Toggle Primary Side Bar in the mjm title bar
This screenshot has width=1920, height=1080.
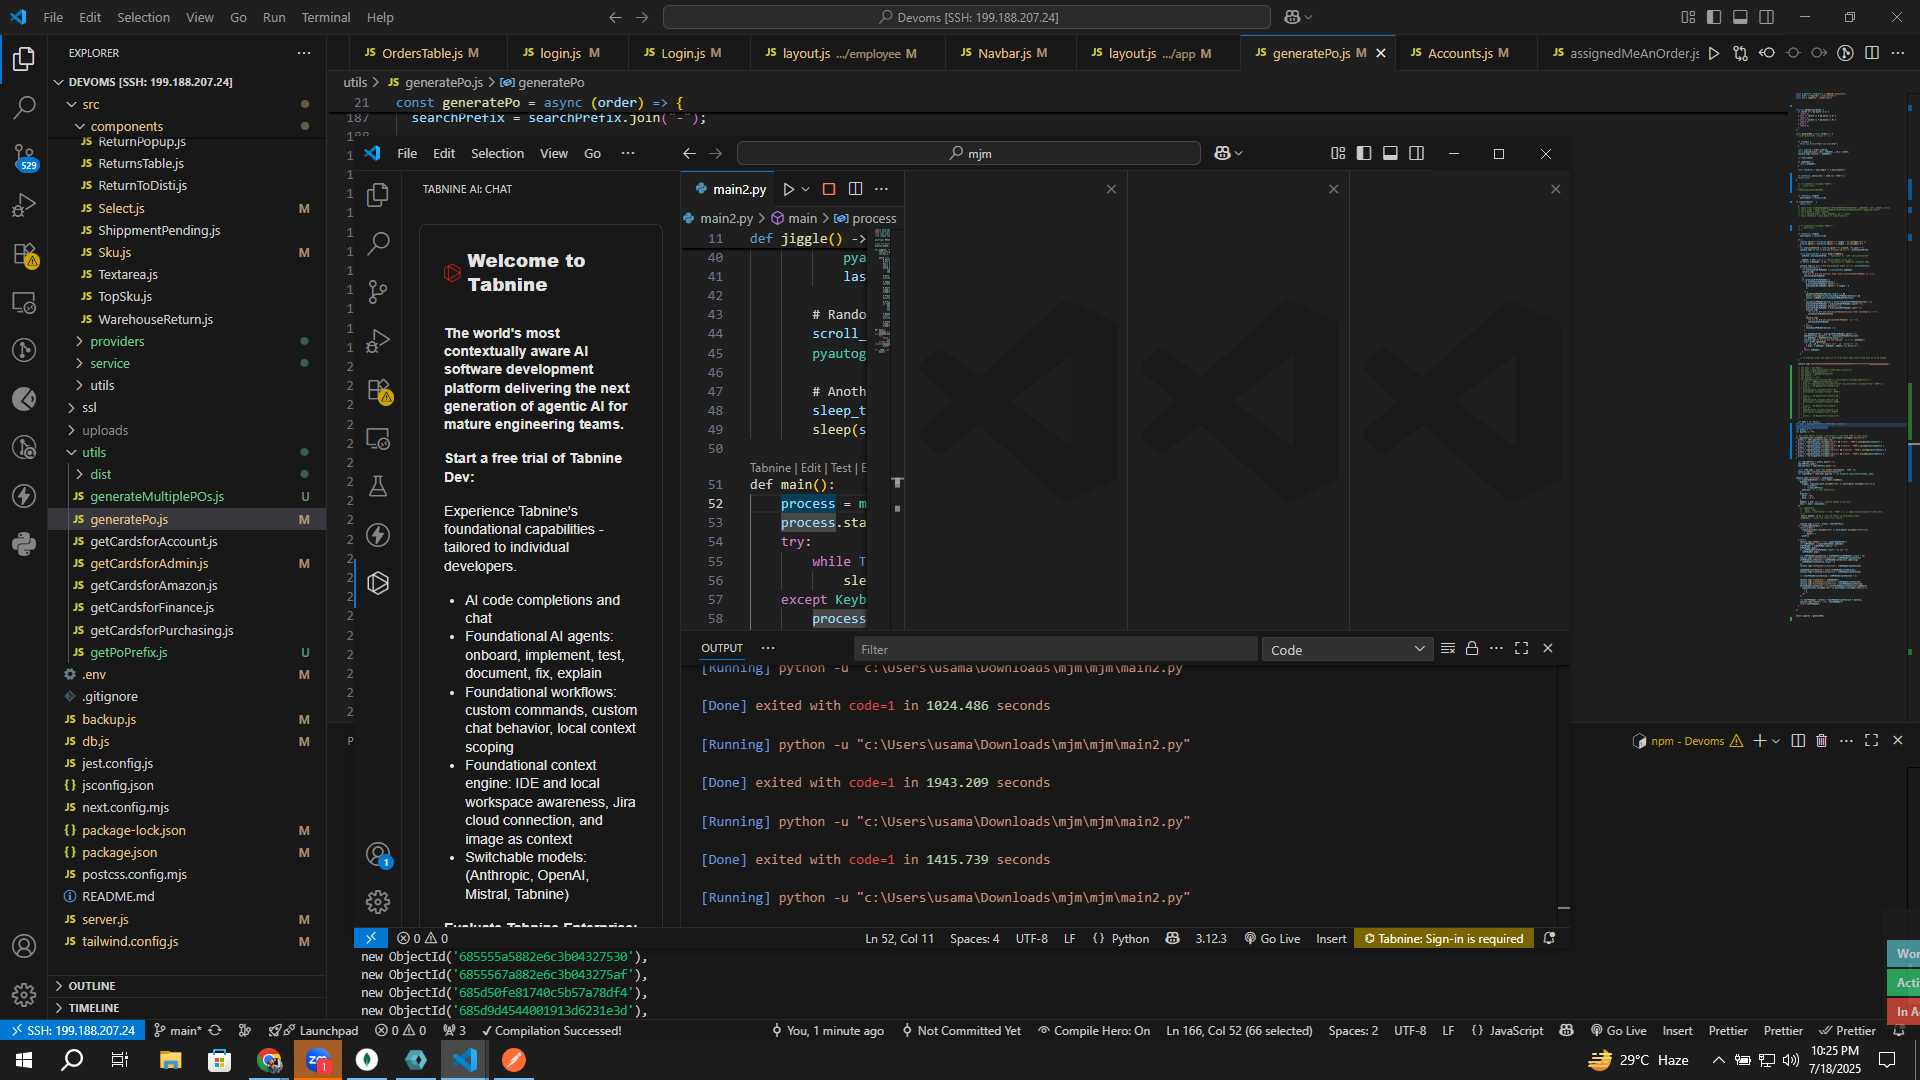(1364, 153)
